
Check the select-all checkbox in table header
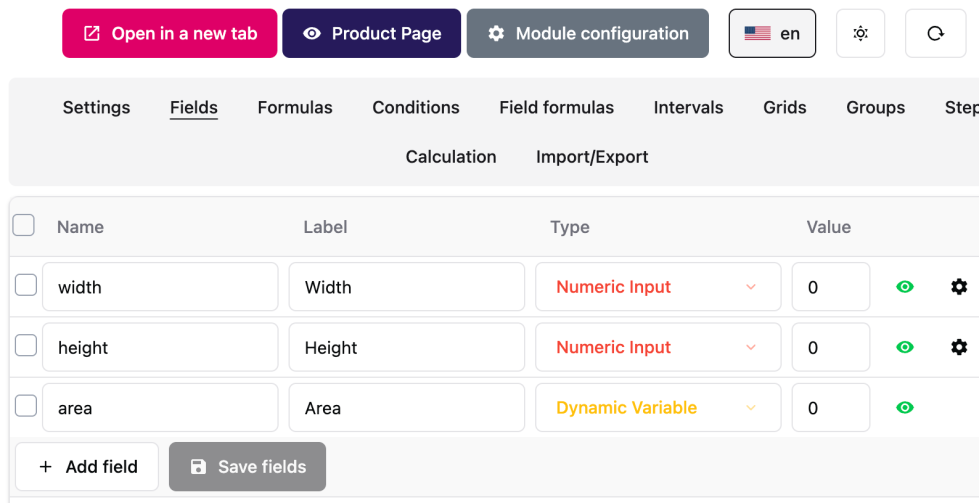click(x=24, y=225)
